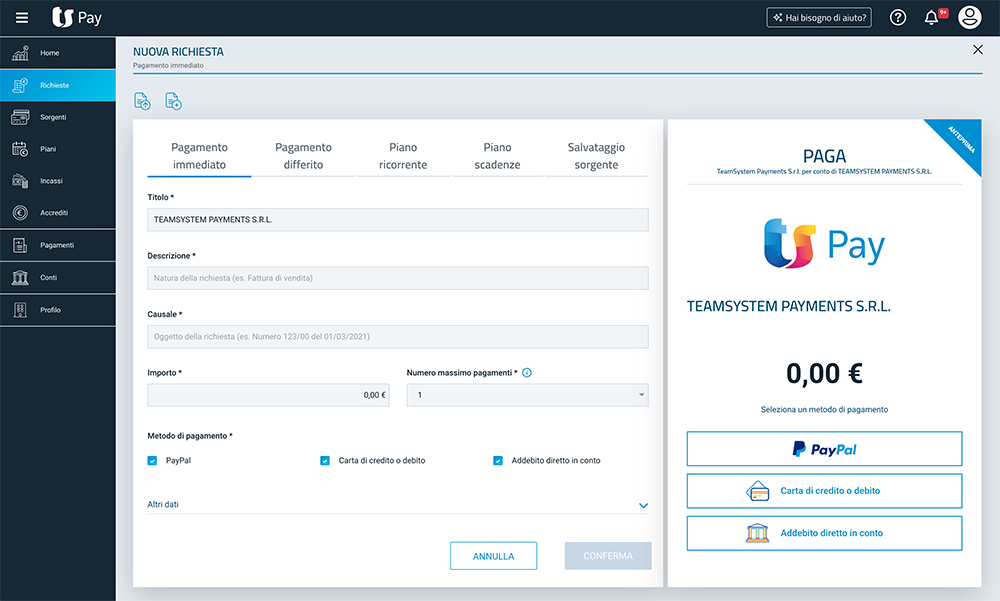
Task: Show info for Numero massimo pagamenti
Action: pyautogui.click(x=527, y=373)
